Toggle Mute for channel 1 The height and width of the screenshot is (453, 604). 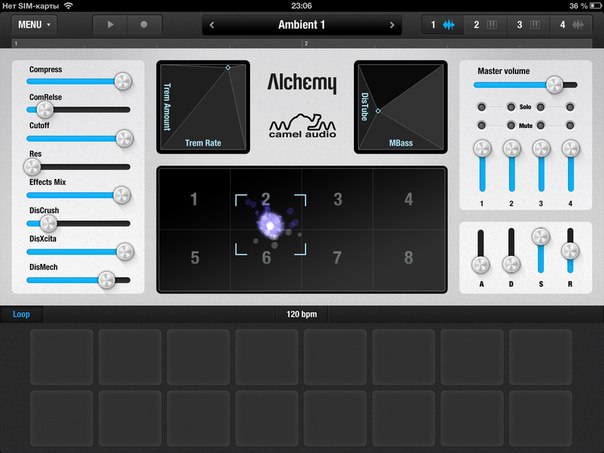(482, 125)
